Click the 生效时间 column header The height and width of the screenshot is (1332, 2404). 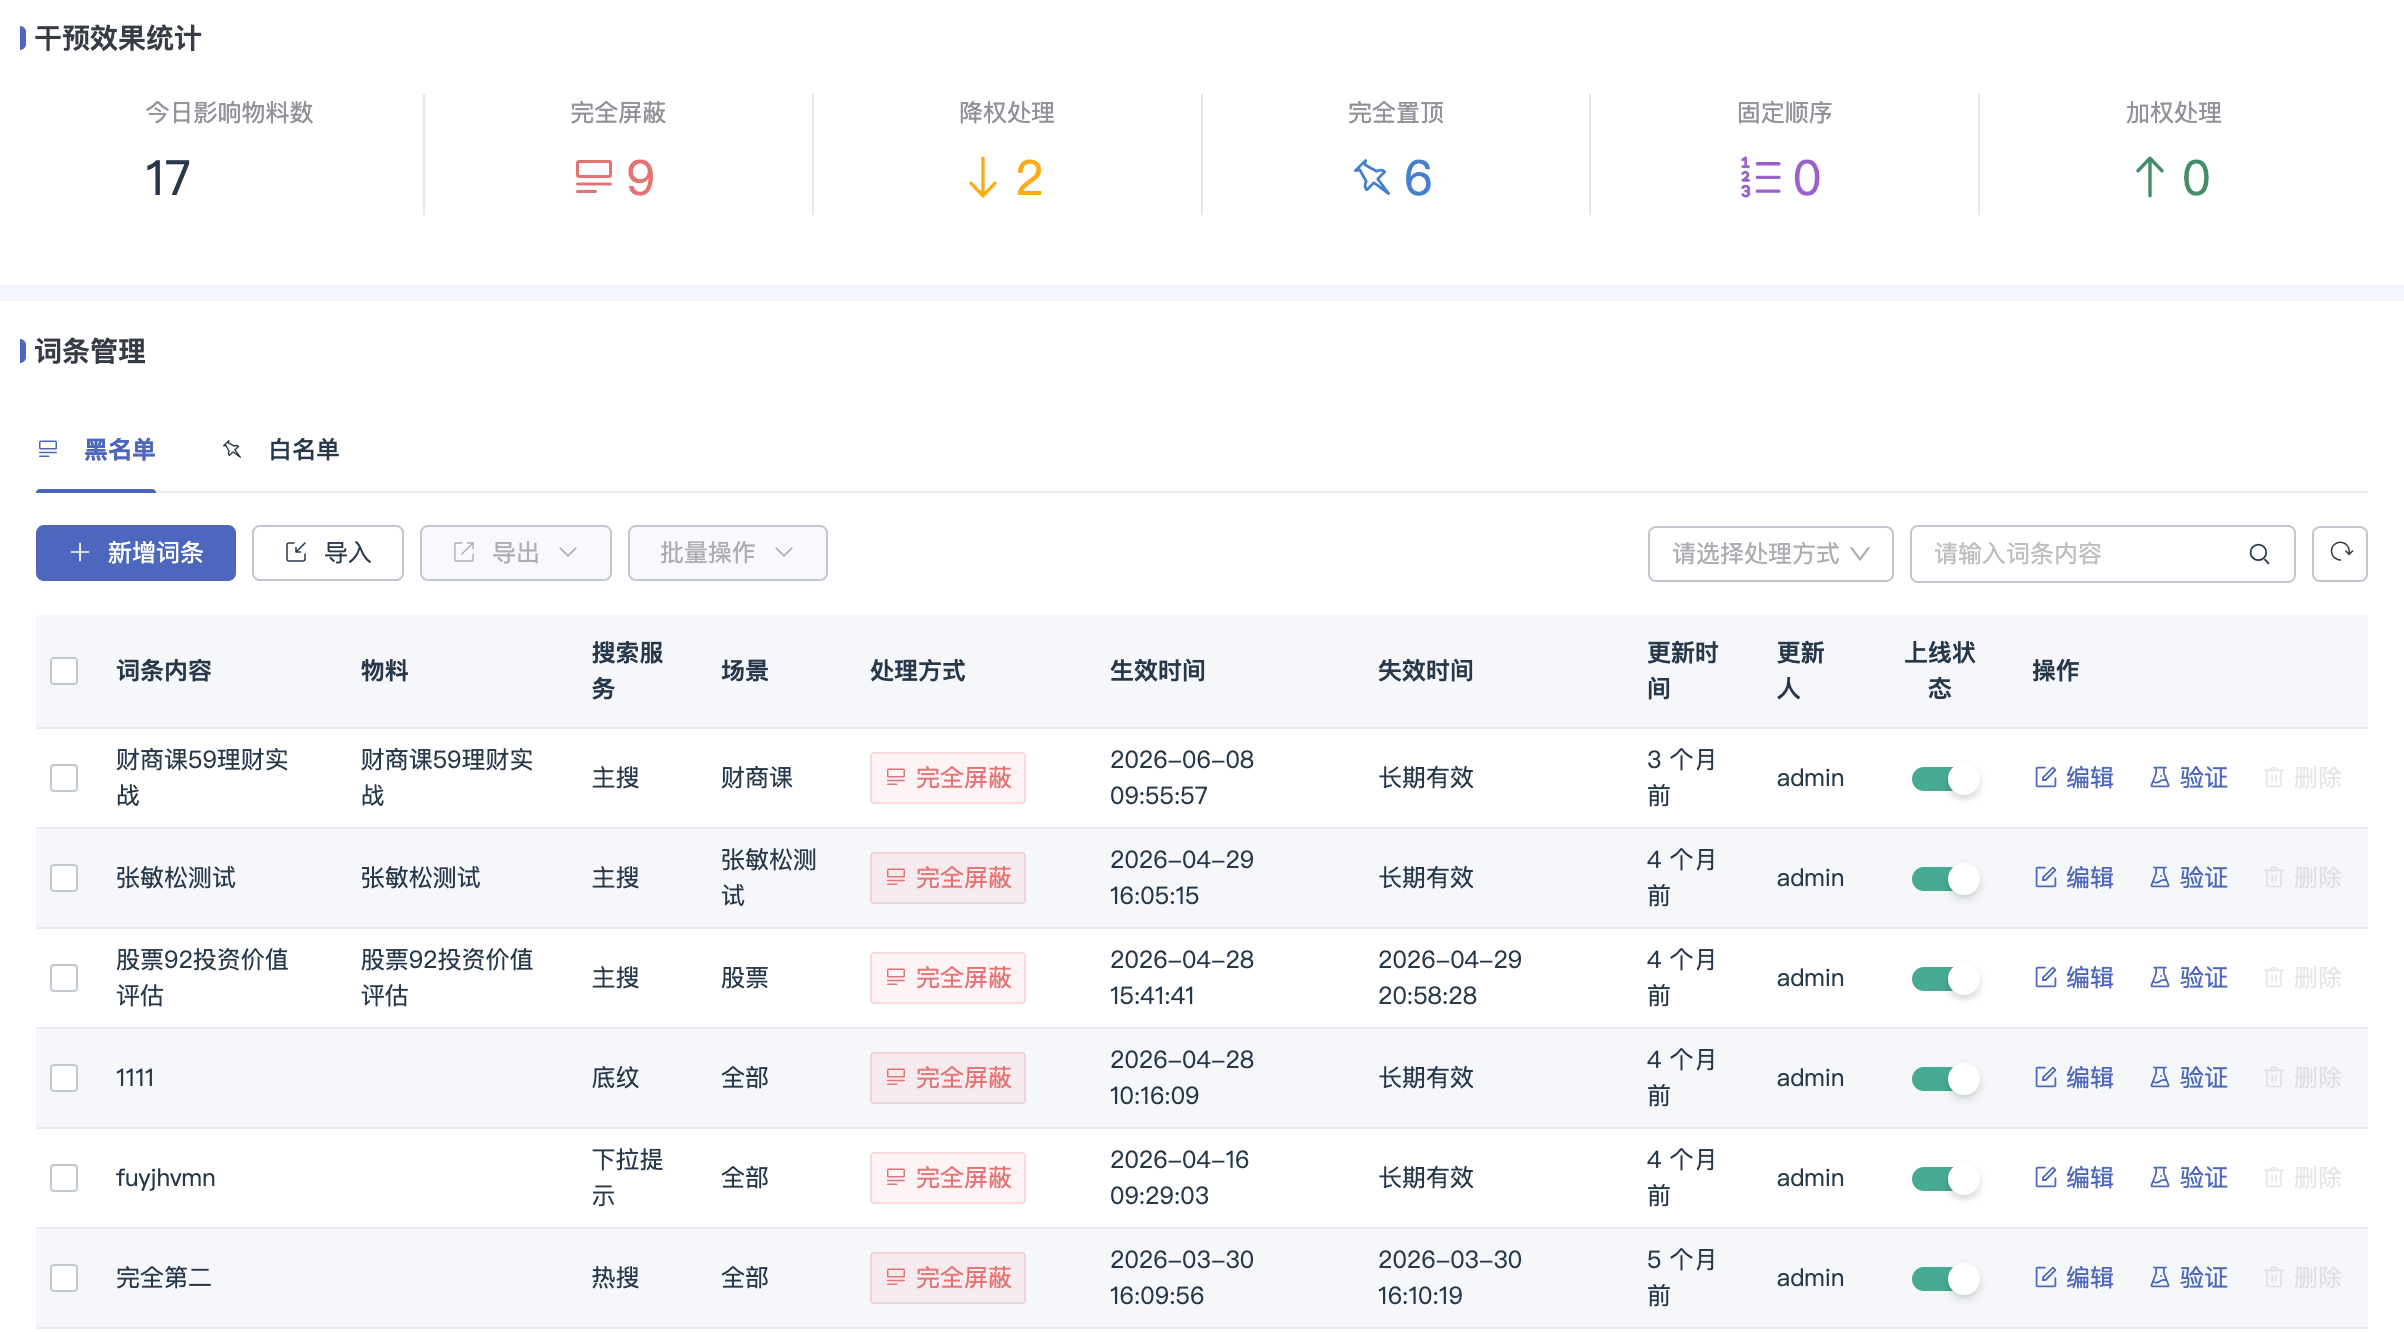[1158, 671]
